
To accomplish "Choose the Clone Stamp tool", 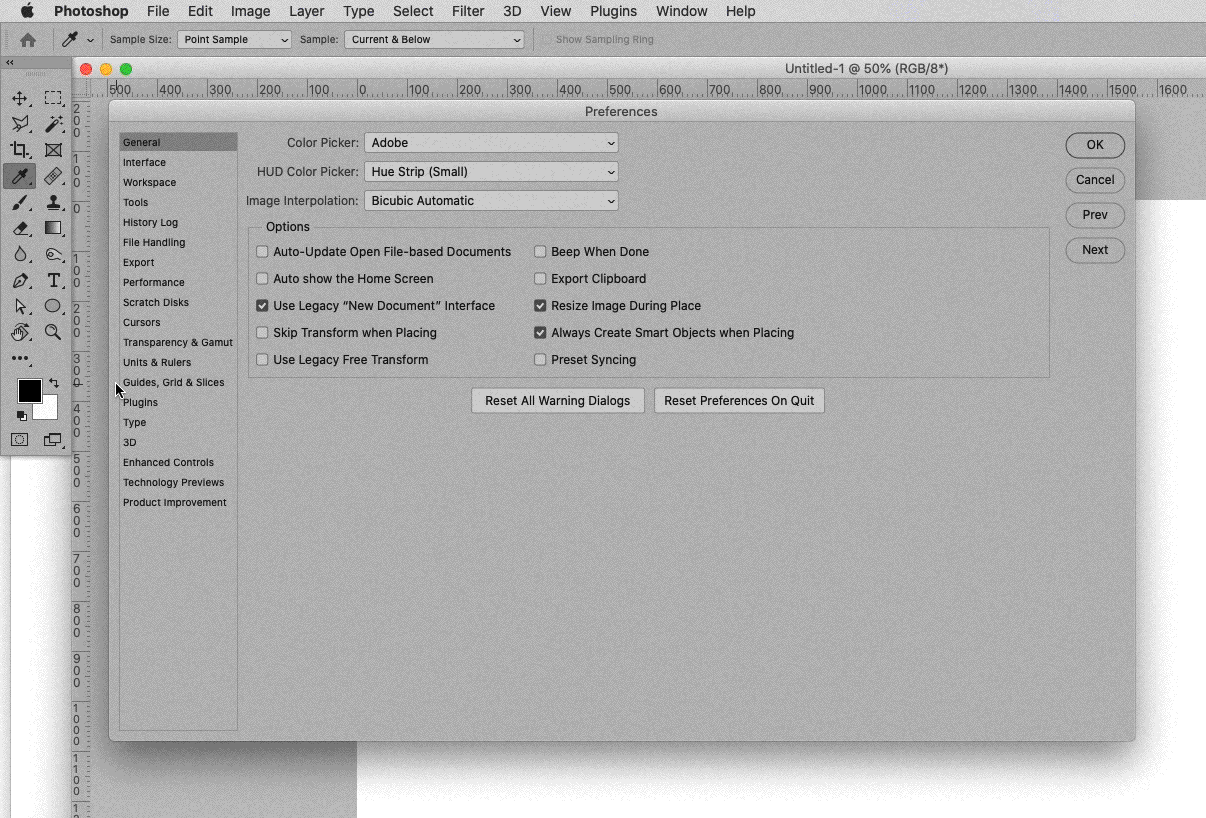I will (x=53, y=203).
